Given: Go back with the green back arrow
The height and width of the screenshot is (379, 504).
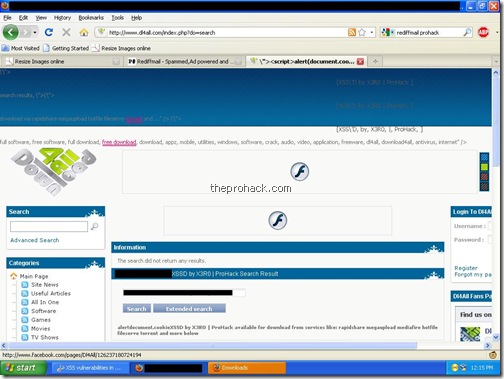Looking at the screenshot, I should 11,32.
